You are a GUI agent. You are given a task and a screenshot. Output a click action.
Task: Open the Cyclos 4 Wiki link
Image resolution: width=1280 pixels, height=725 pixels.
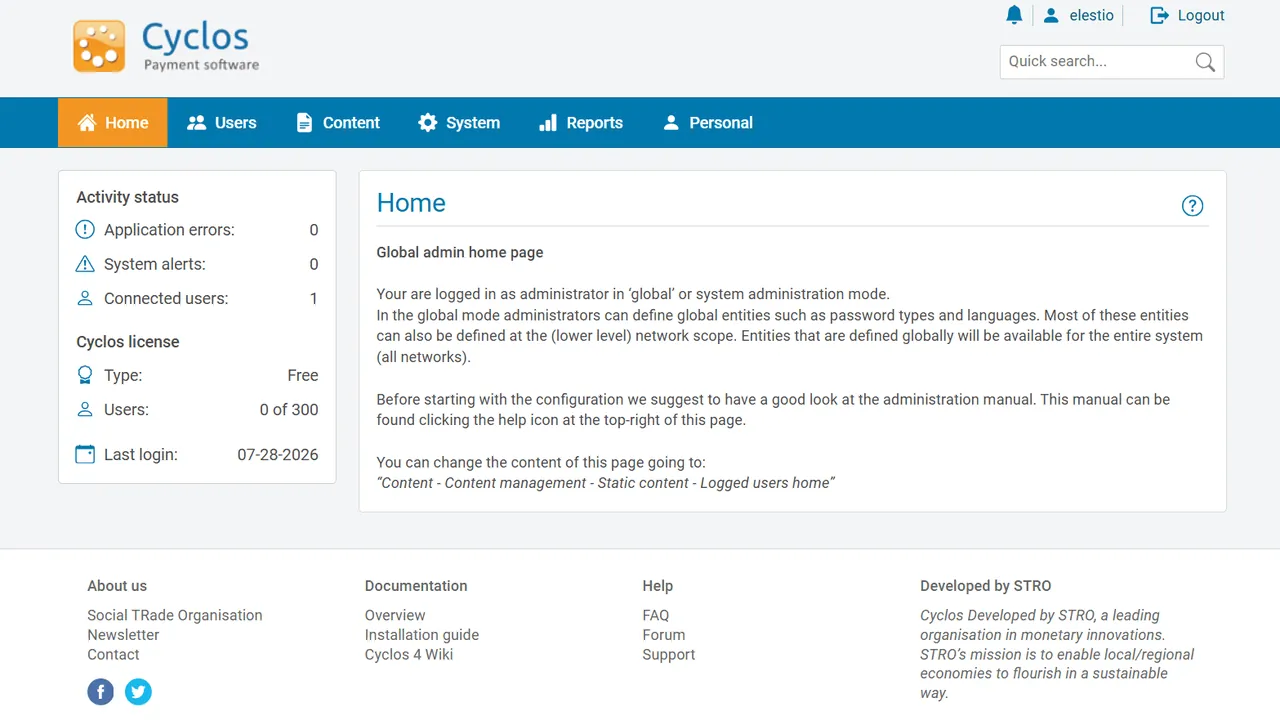[409, 655]
